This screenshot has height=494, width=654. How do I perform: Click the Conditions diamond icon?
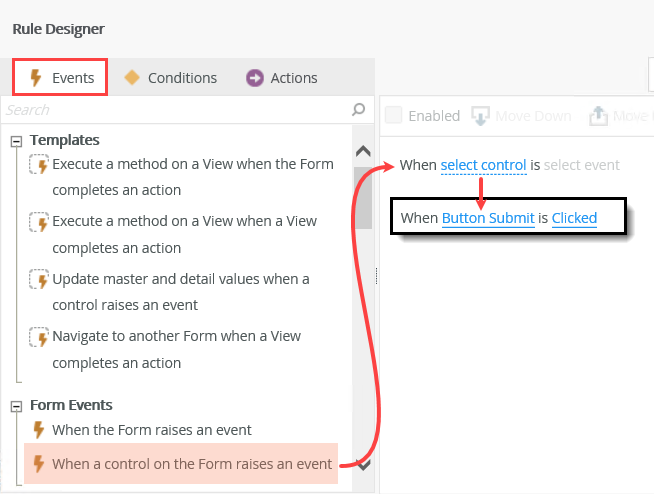[x=131, y=78]
